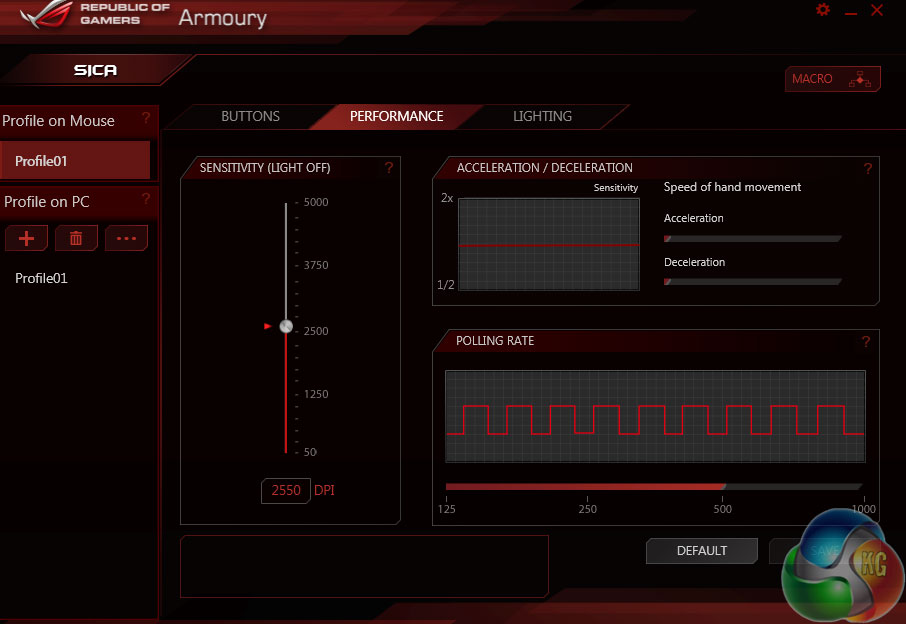Click the 1000 polling rate label
Viewport: 906px width, 624px height.
(x=864, y=508)
